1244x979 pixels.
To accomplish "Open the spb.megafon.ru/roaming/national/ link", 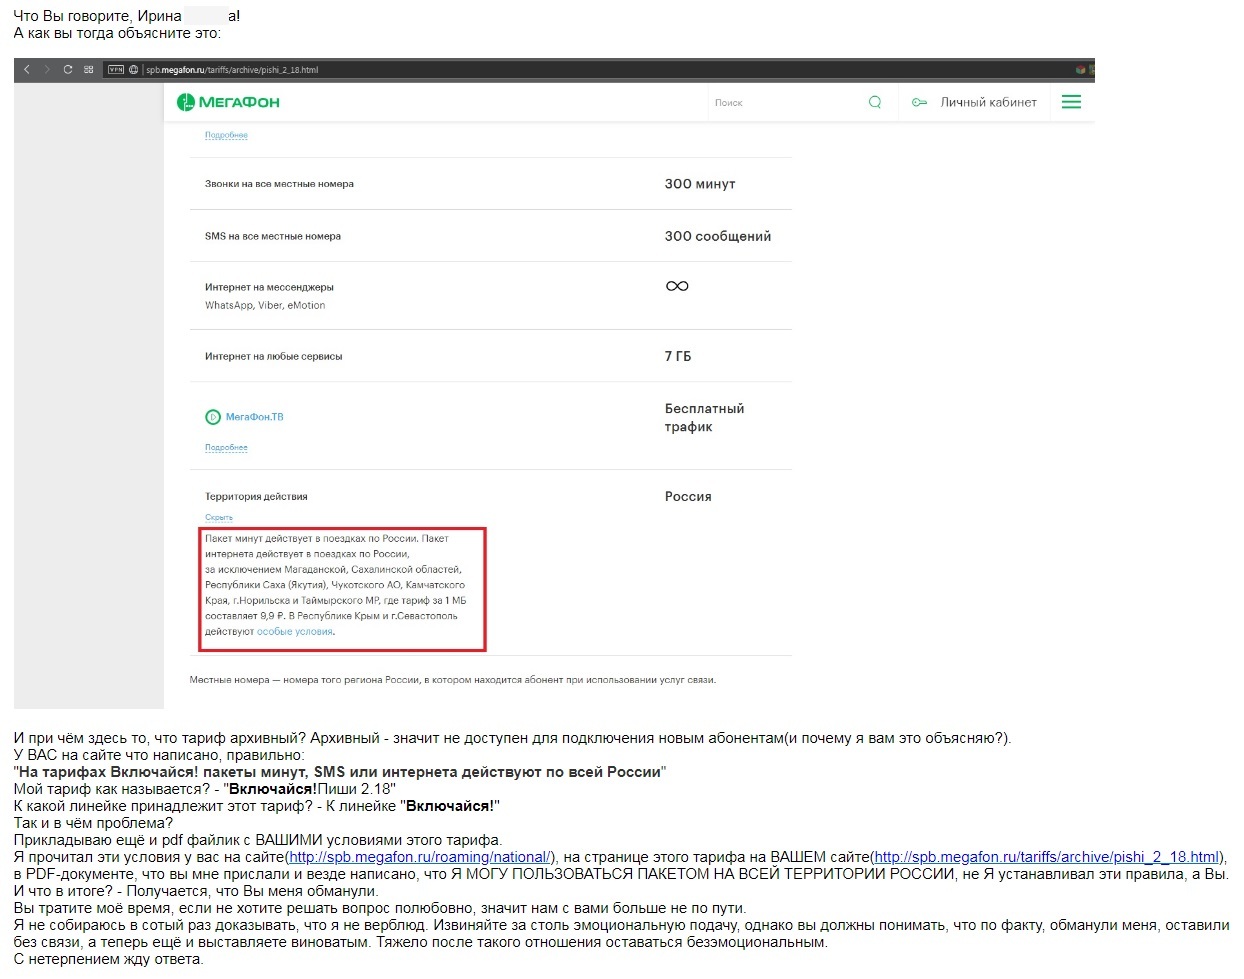I will pos(420,857).
